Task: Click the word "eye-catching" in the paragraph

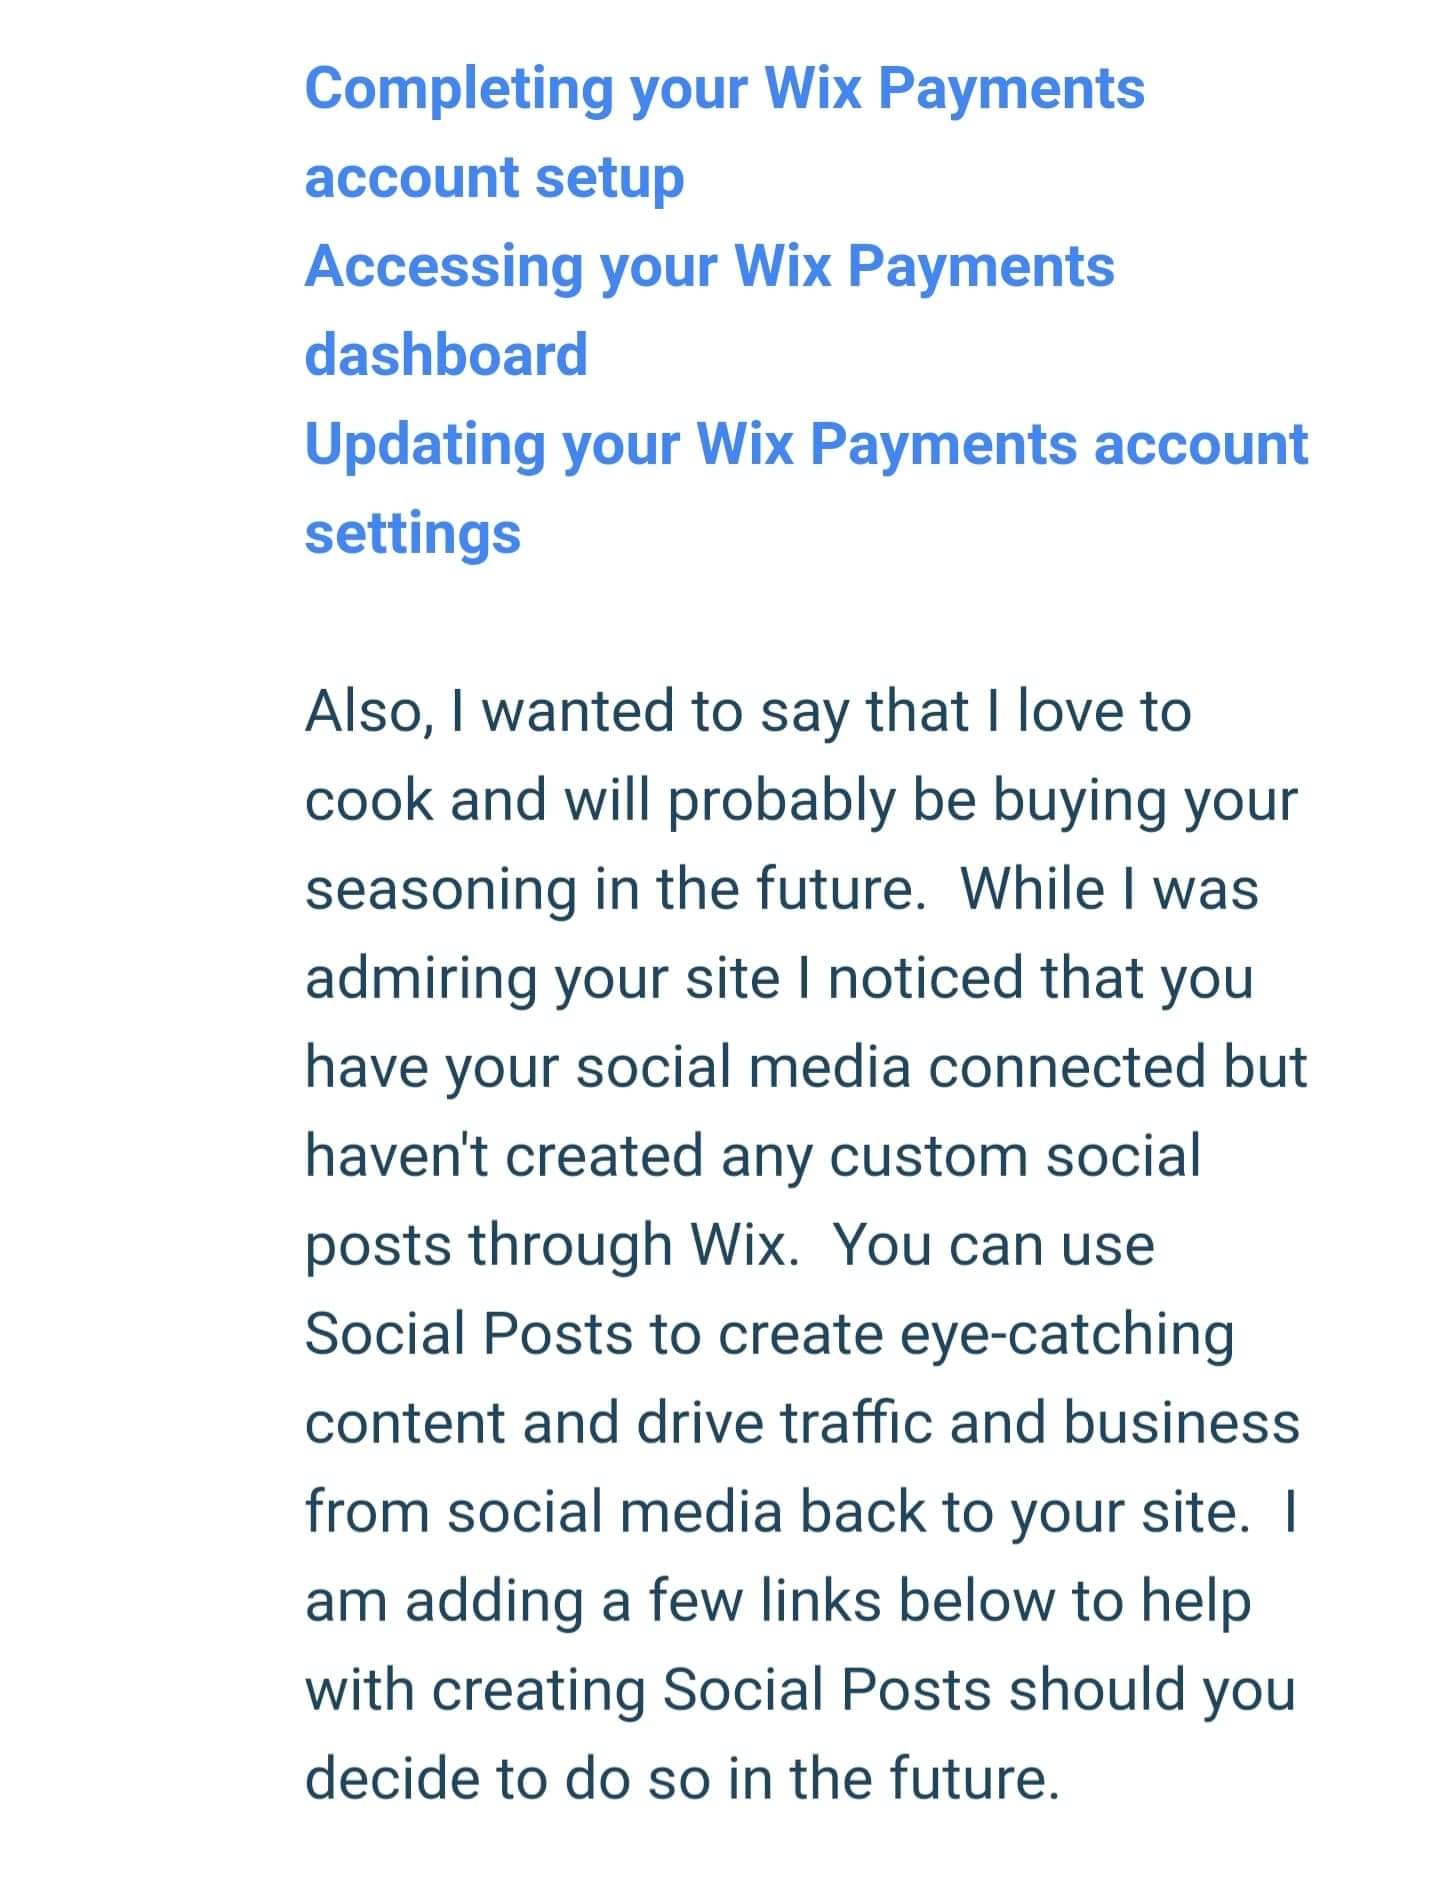Action: pyautogui.click(x=1066, y=1334)
